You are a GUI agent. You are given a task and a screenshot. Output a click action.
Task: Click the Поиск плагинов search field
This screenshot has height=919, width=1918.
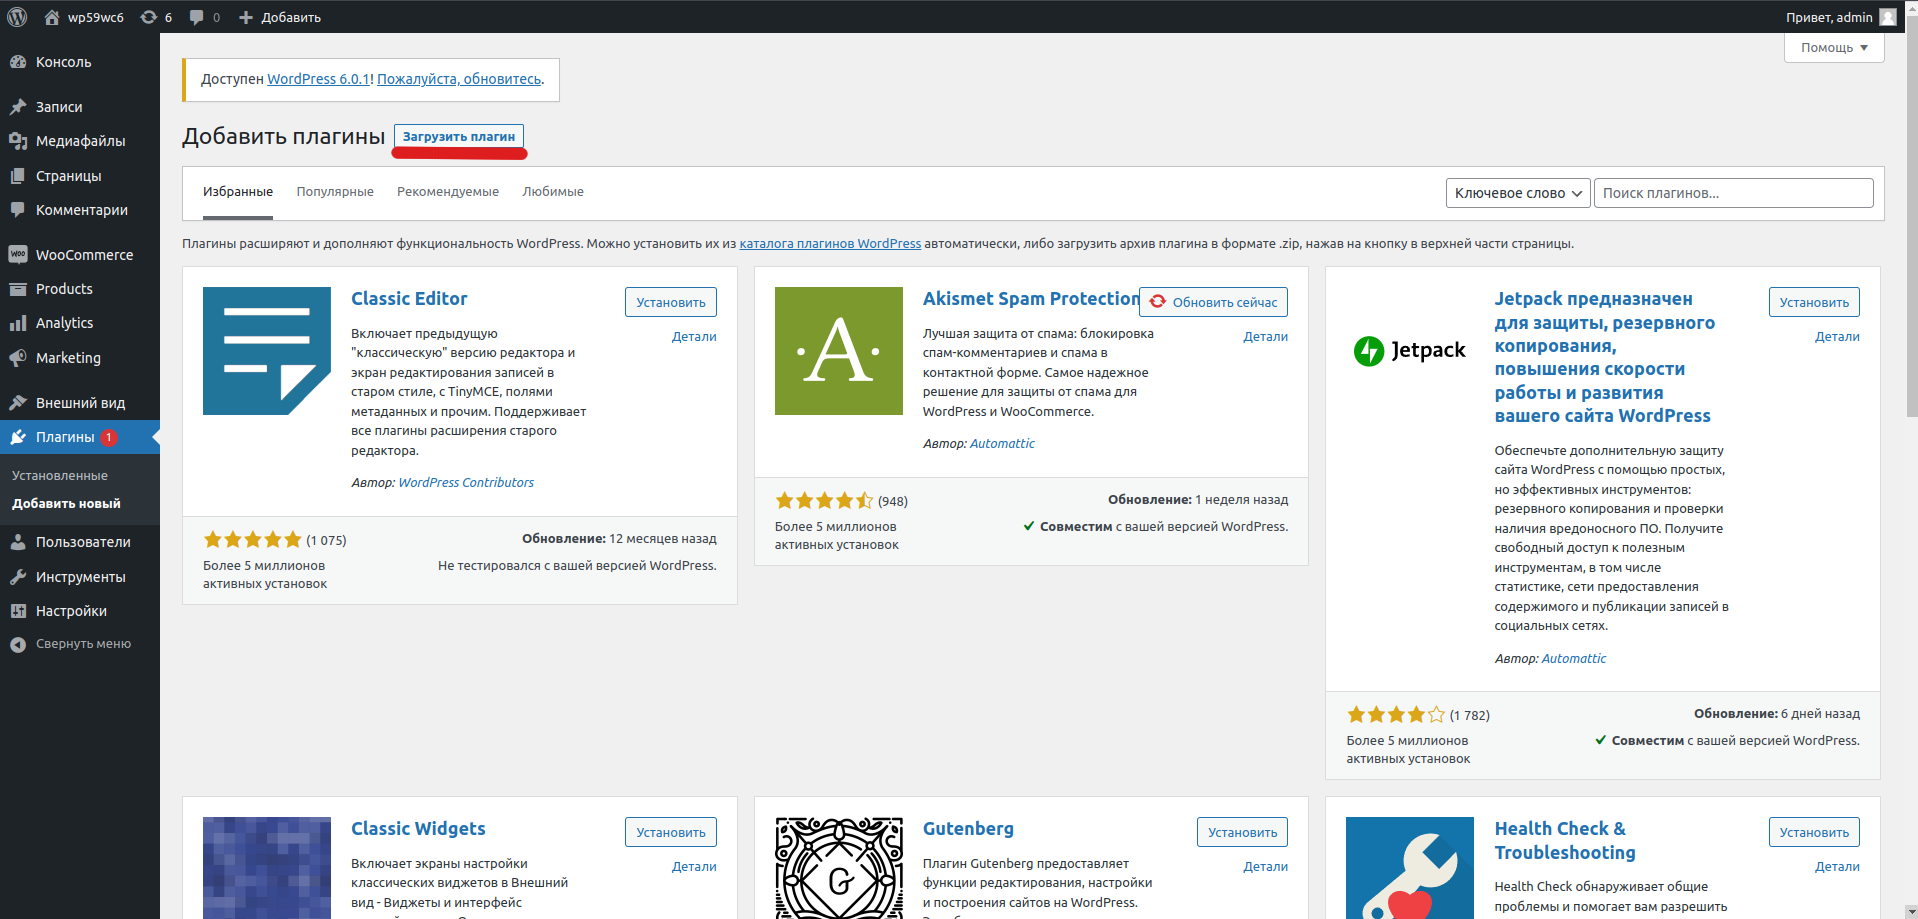tap(1733, 193)
